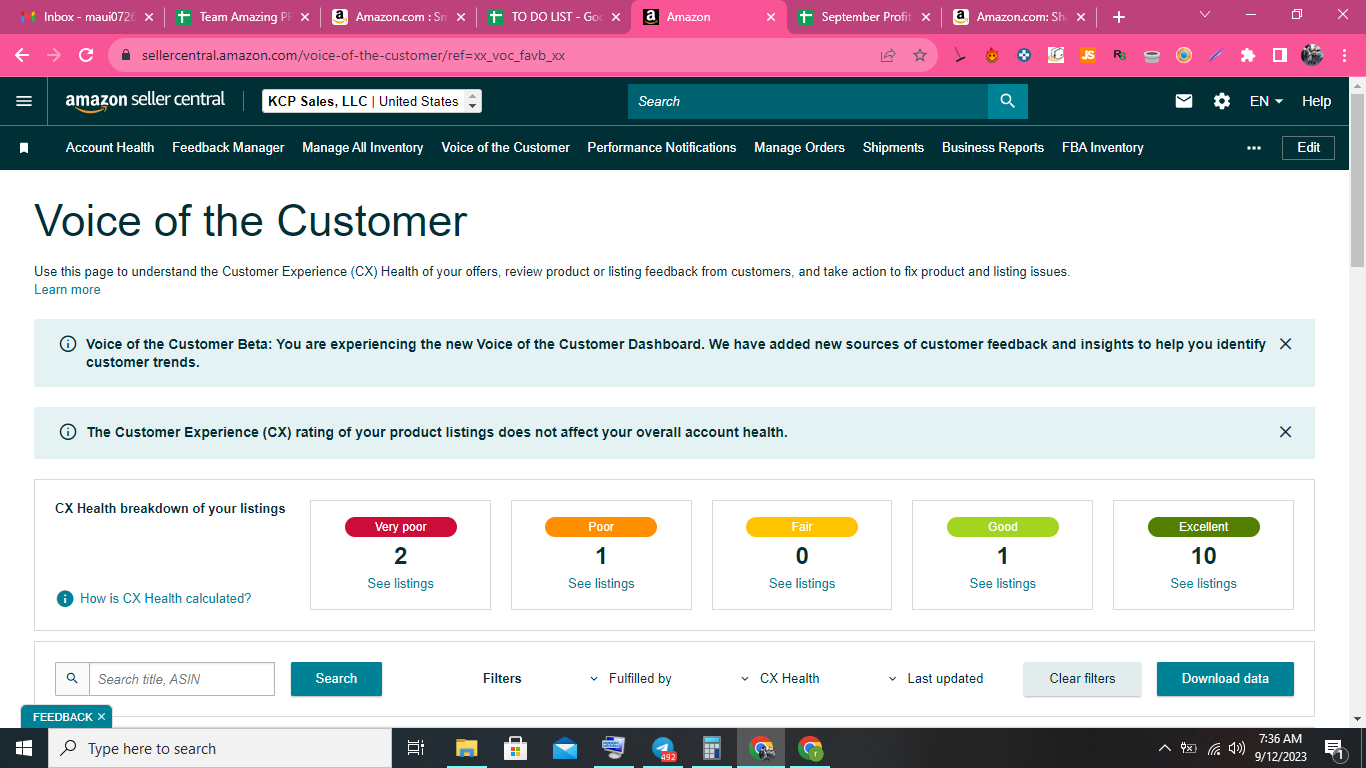This screenshot has width=1366, height=768.
Task: Click the Hola flame extension icon
Action: (992, 56)
